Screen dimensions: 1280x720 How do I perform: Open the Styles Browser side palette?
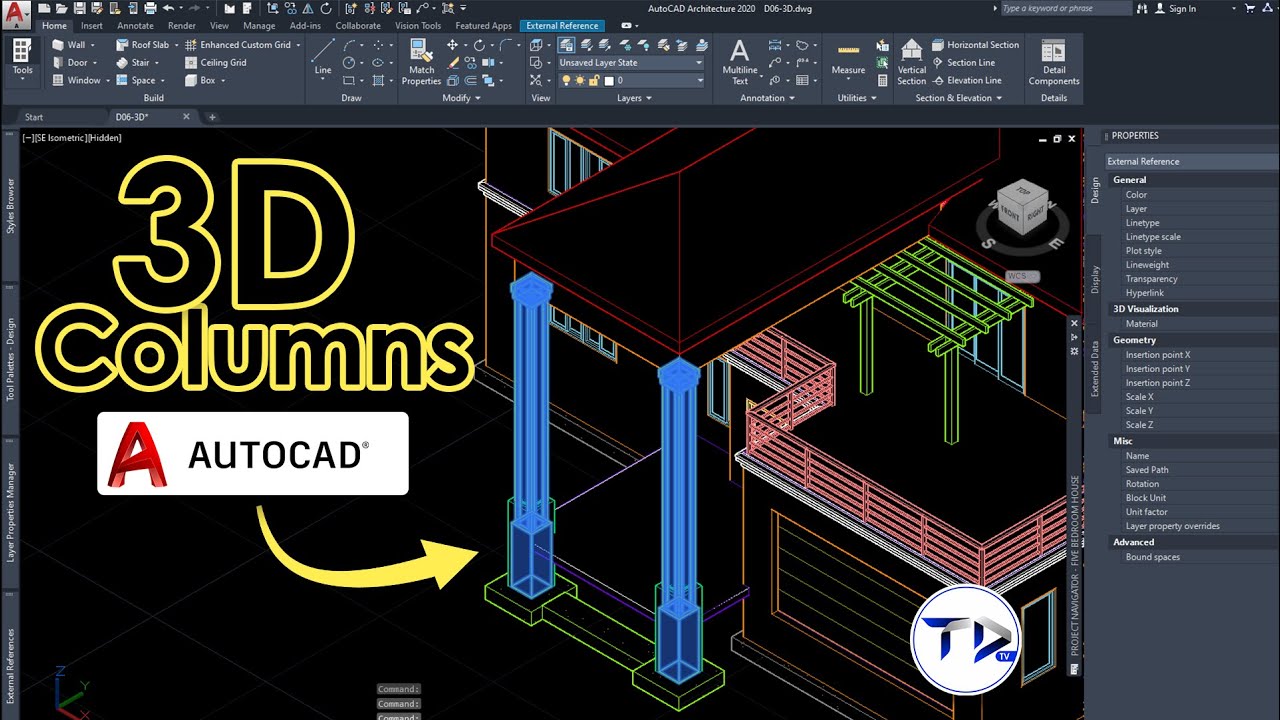11,206
